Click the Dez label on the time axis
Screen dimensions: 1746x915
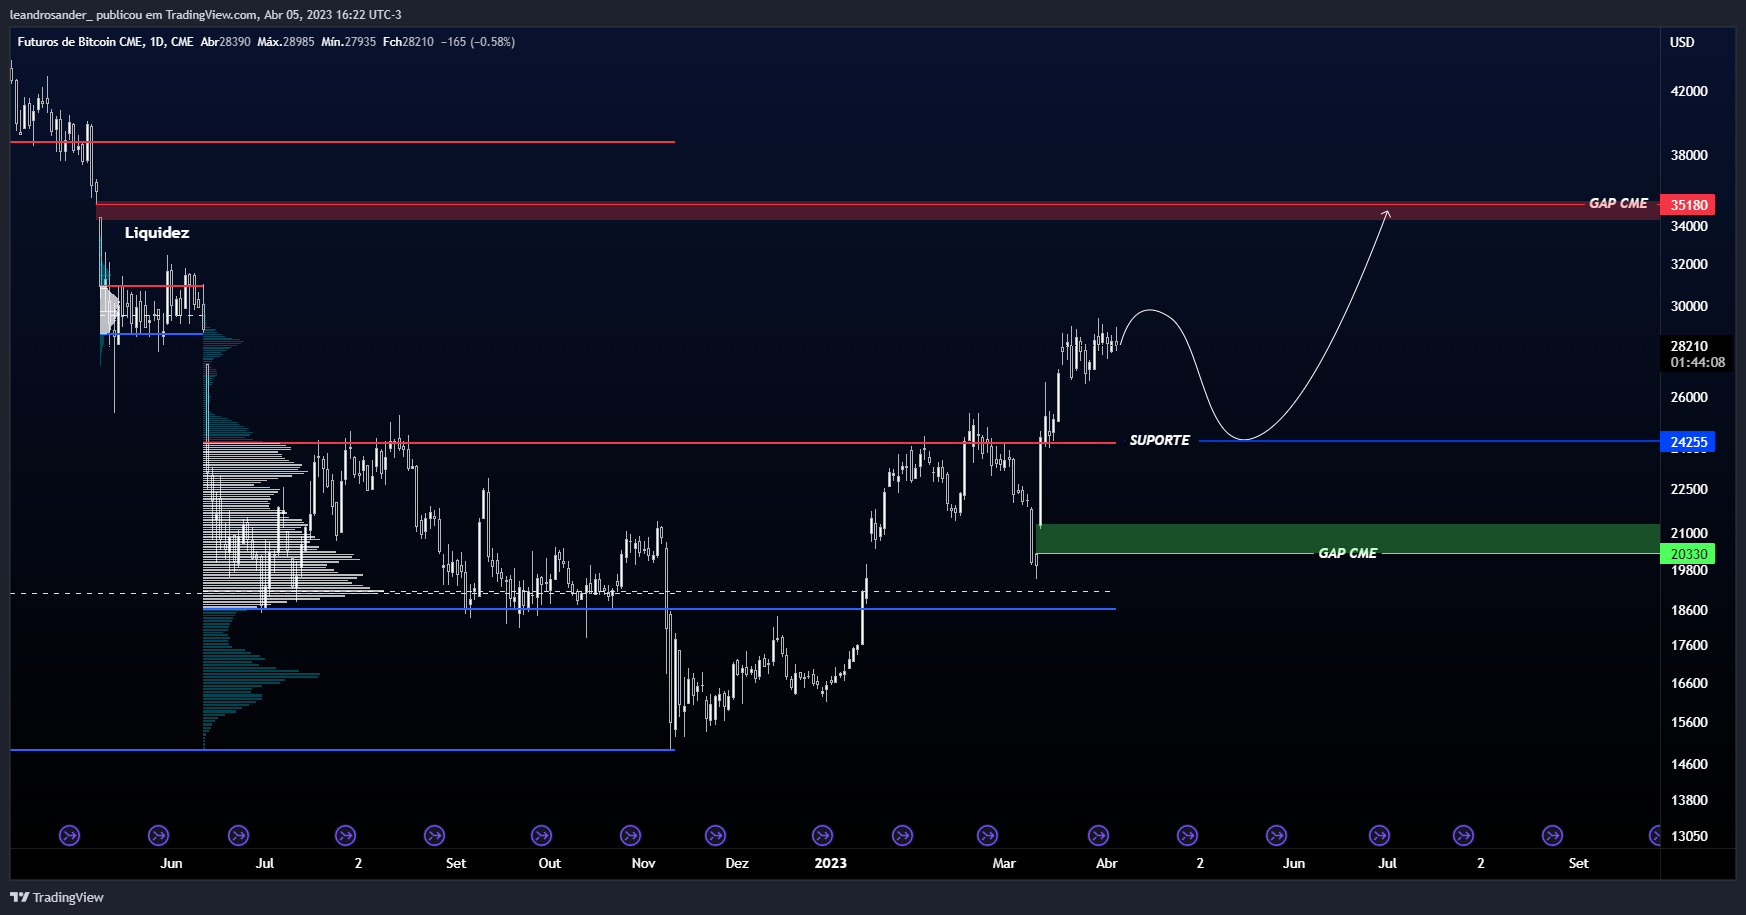pos(737,863)
